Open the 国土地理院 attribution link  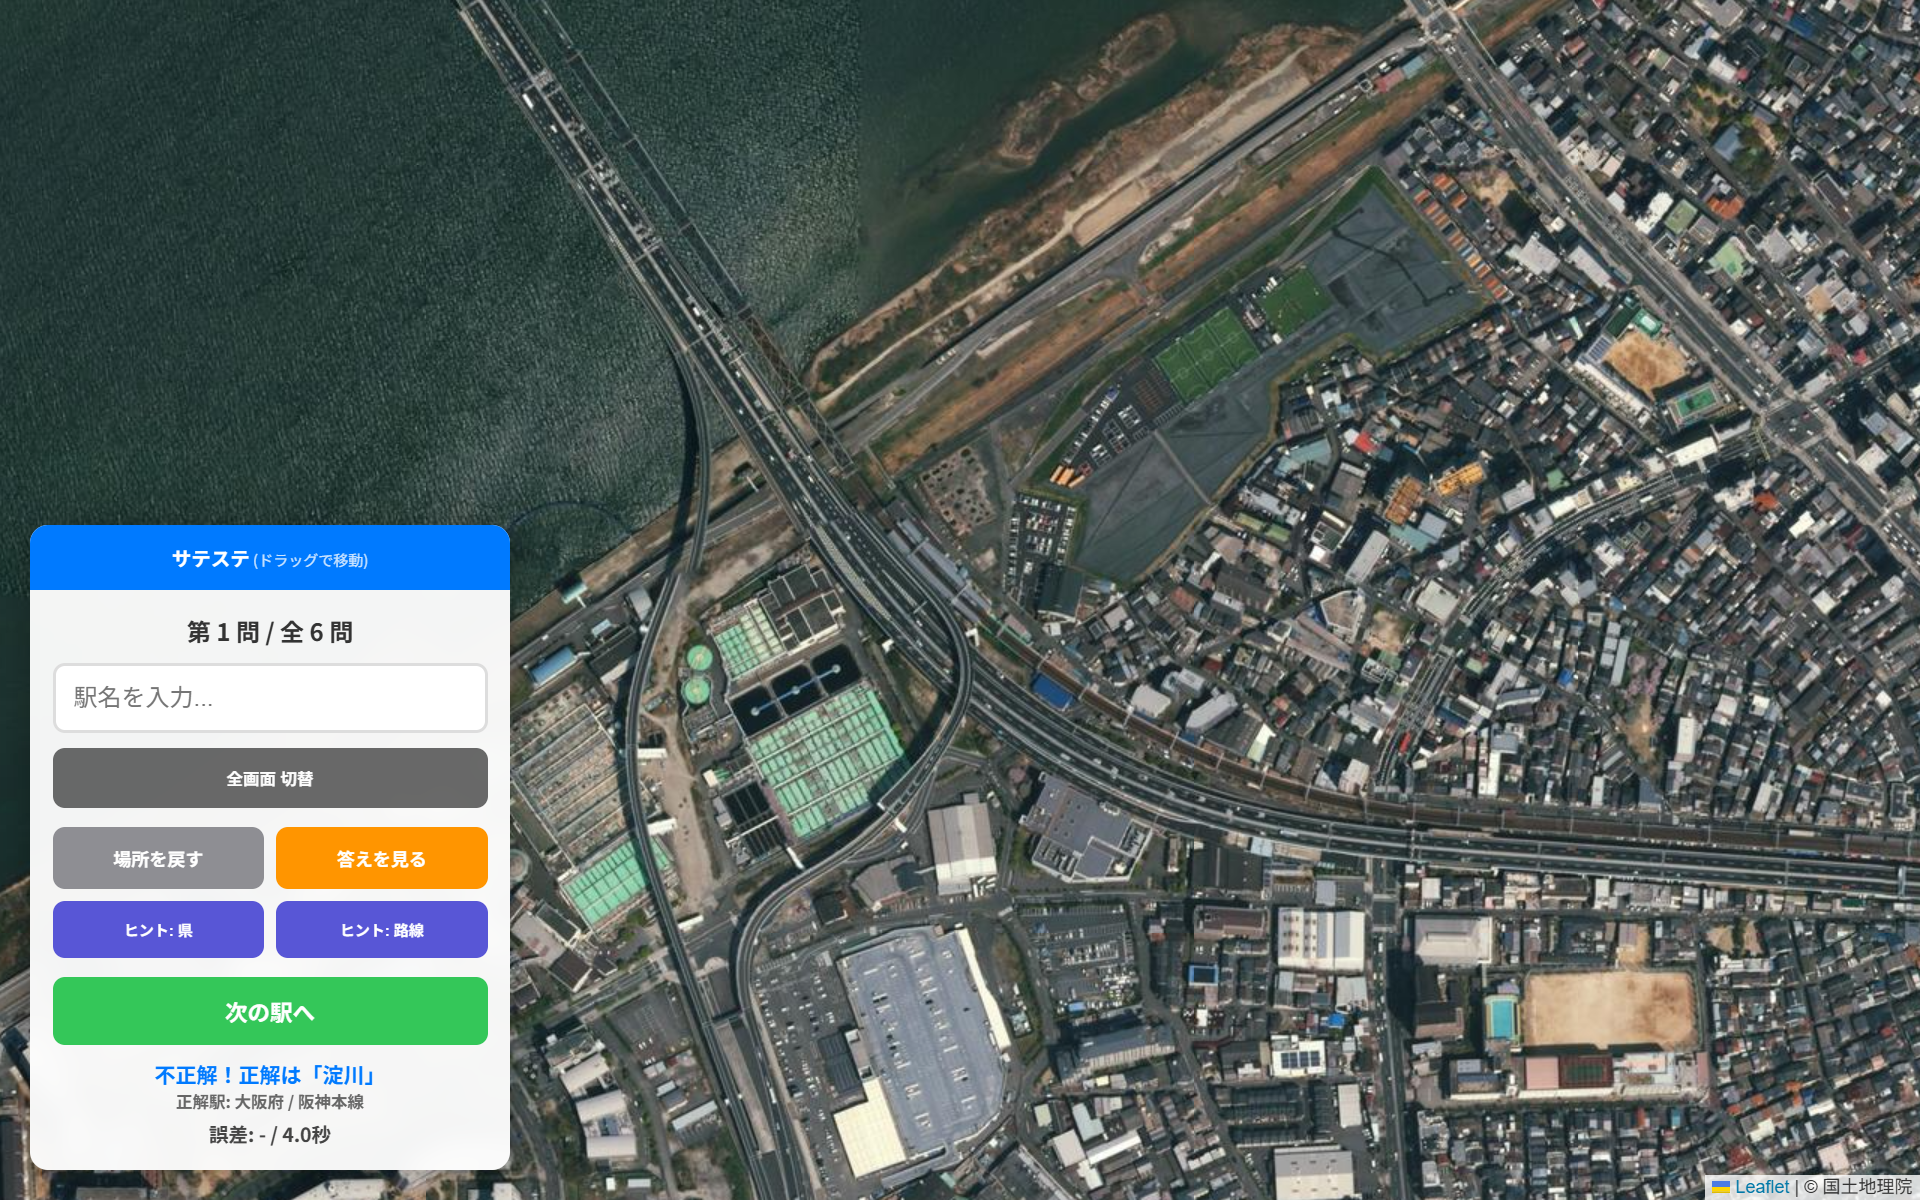[x=1867, y=1187]
